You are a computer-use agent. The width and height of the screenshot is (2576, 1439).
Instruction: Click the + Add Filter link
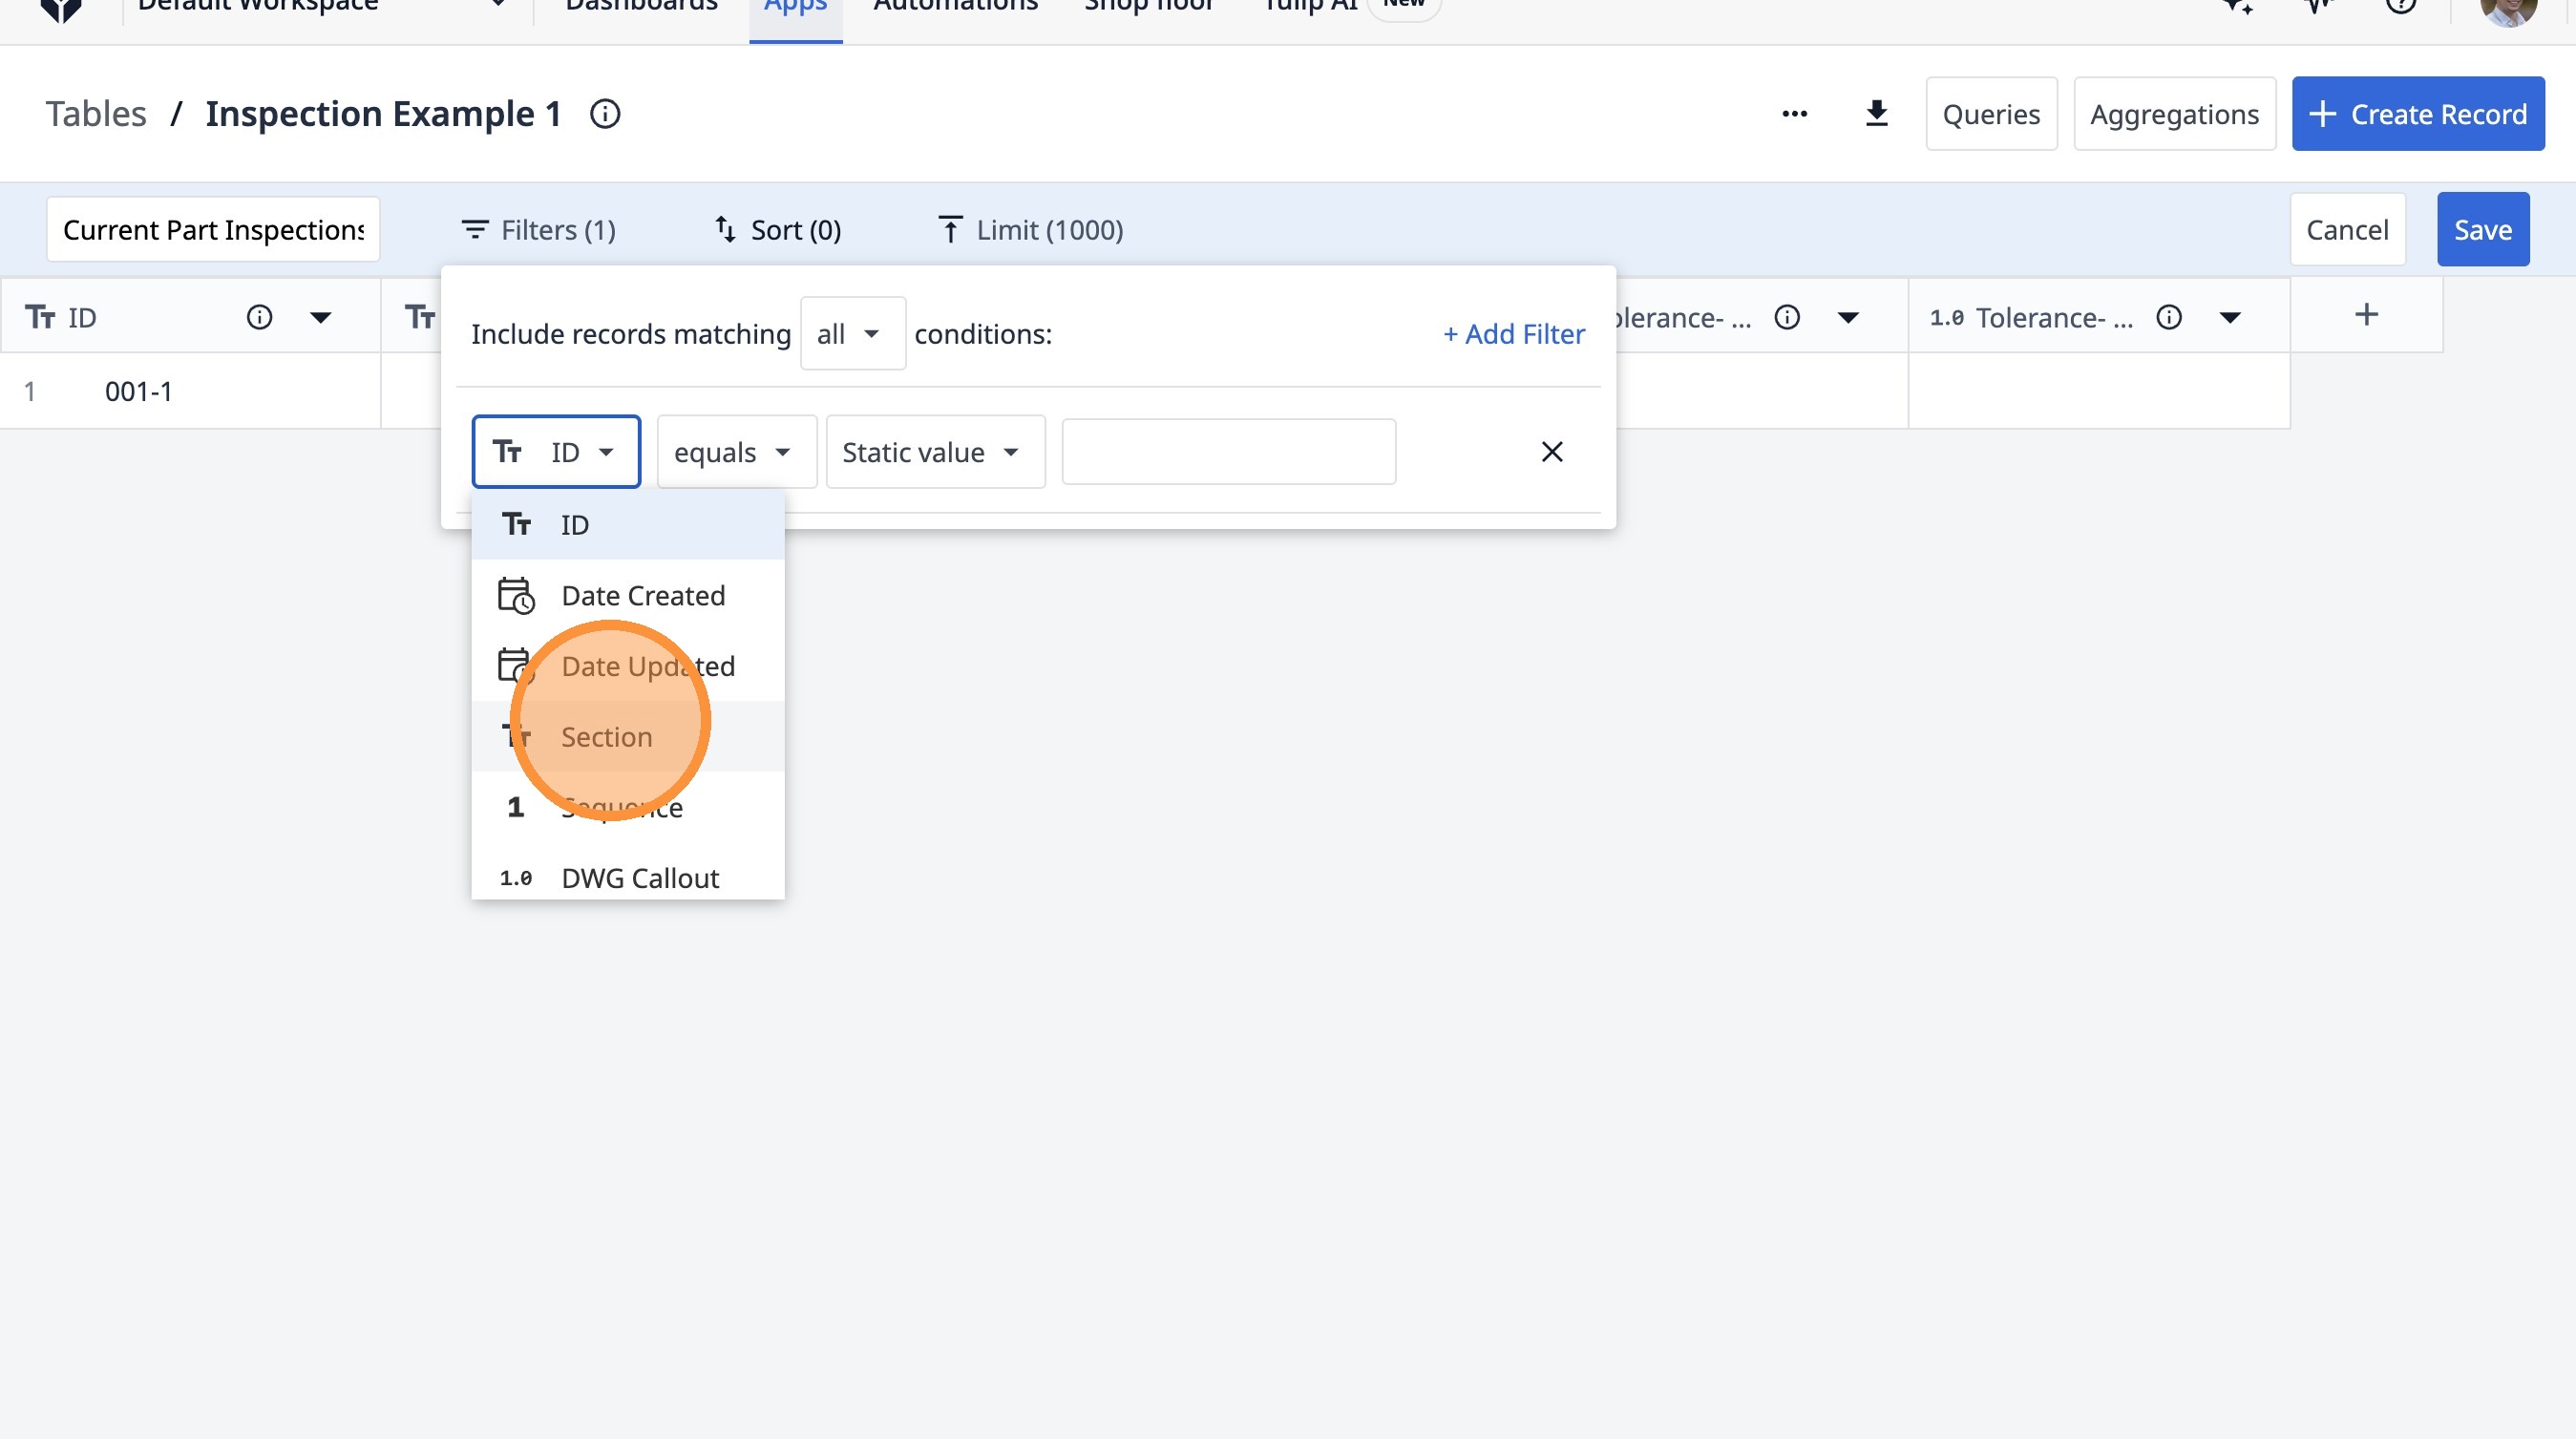click(1513, 334)
